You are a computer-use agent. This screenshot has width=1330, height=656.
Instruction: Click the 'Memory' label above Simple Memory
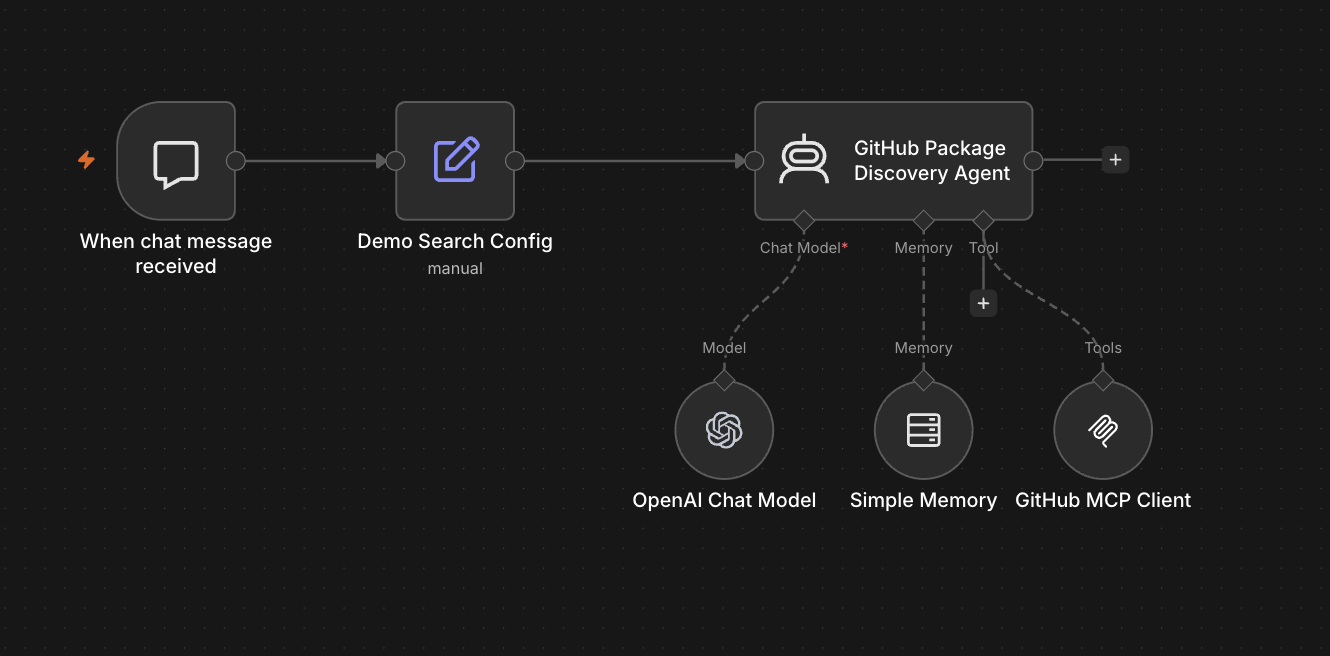(923, 348)
